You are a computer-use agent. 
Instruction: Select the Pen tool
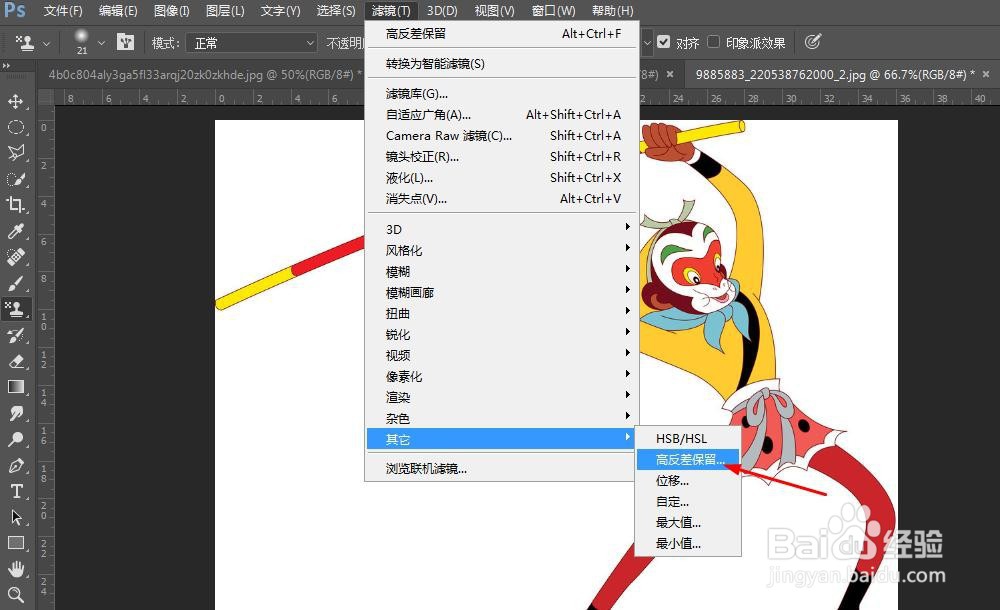coord(15,466)
